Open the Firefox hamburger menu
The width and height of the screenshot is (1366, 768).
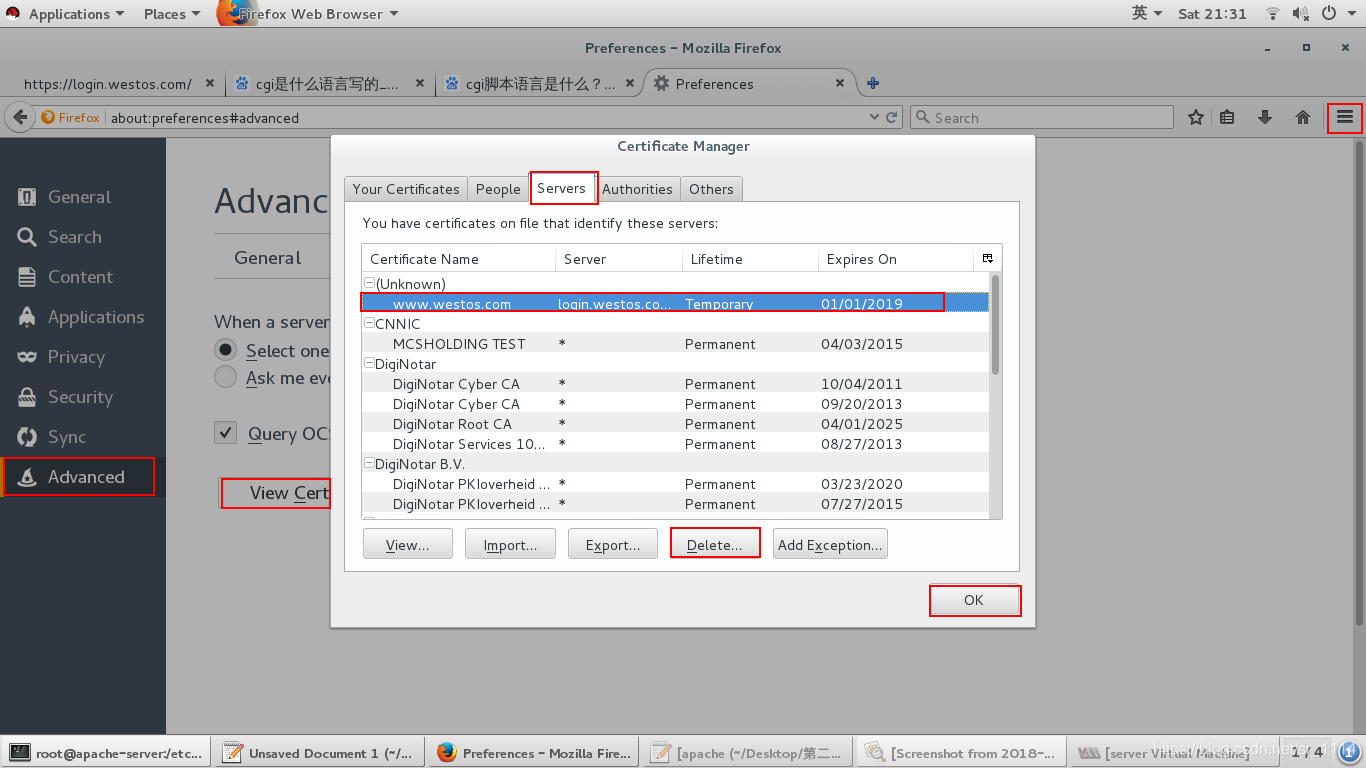[1344, 117]
